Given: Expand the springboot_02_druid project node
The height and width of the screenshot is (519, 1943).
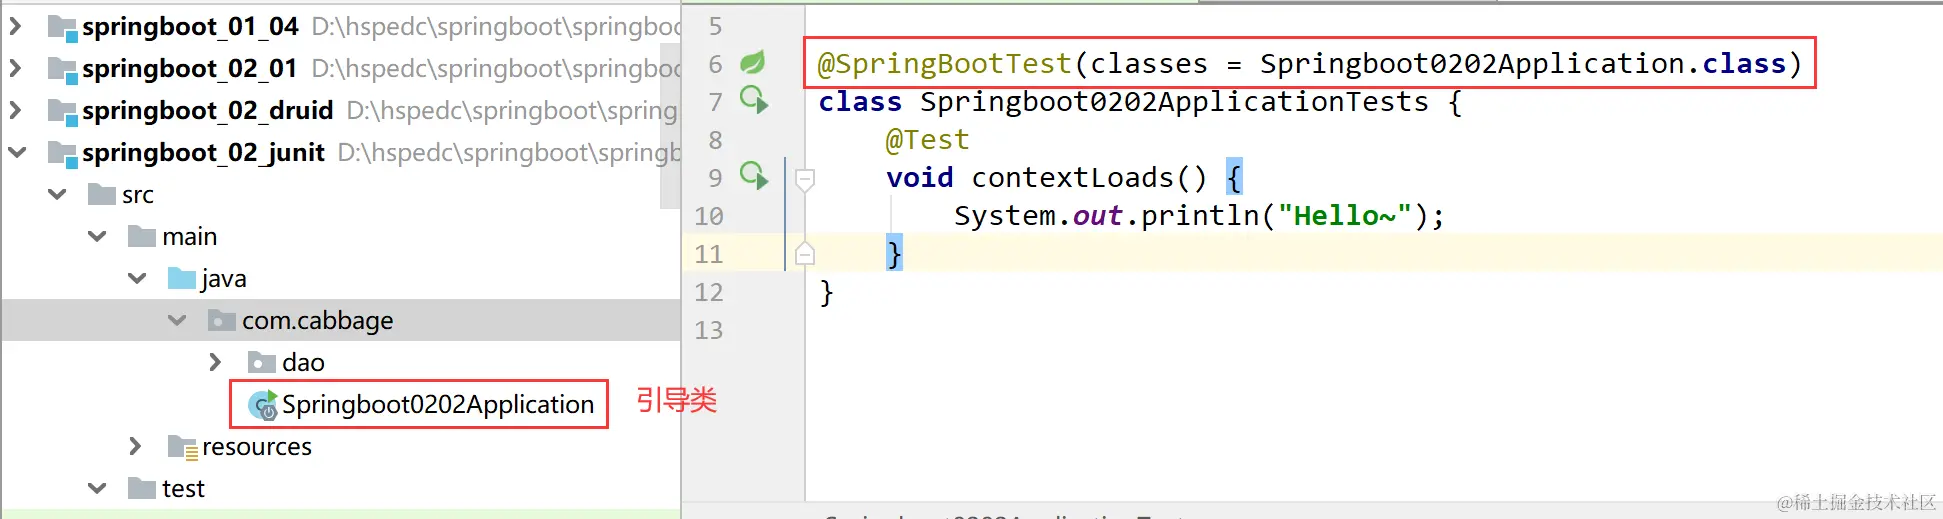Looking at the screenshot, I should coord(16,111).
